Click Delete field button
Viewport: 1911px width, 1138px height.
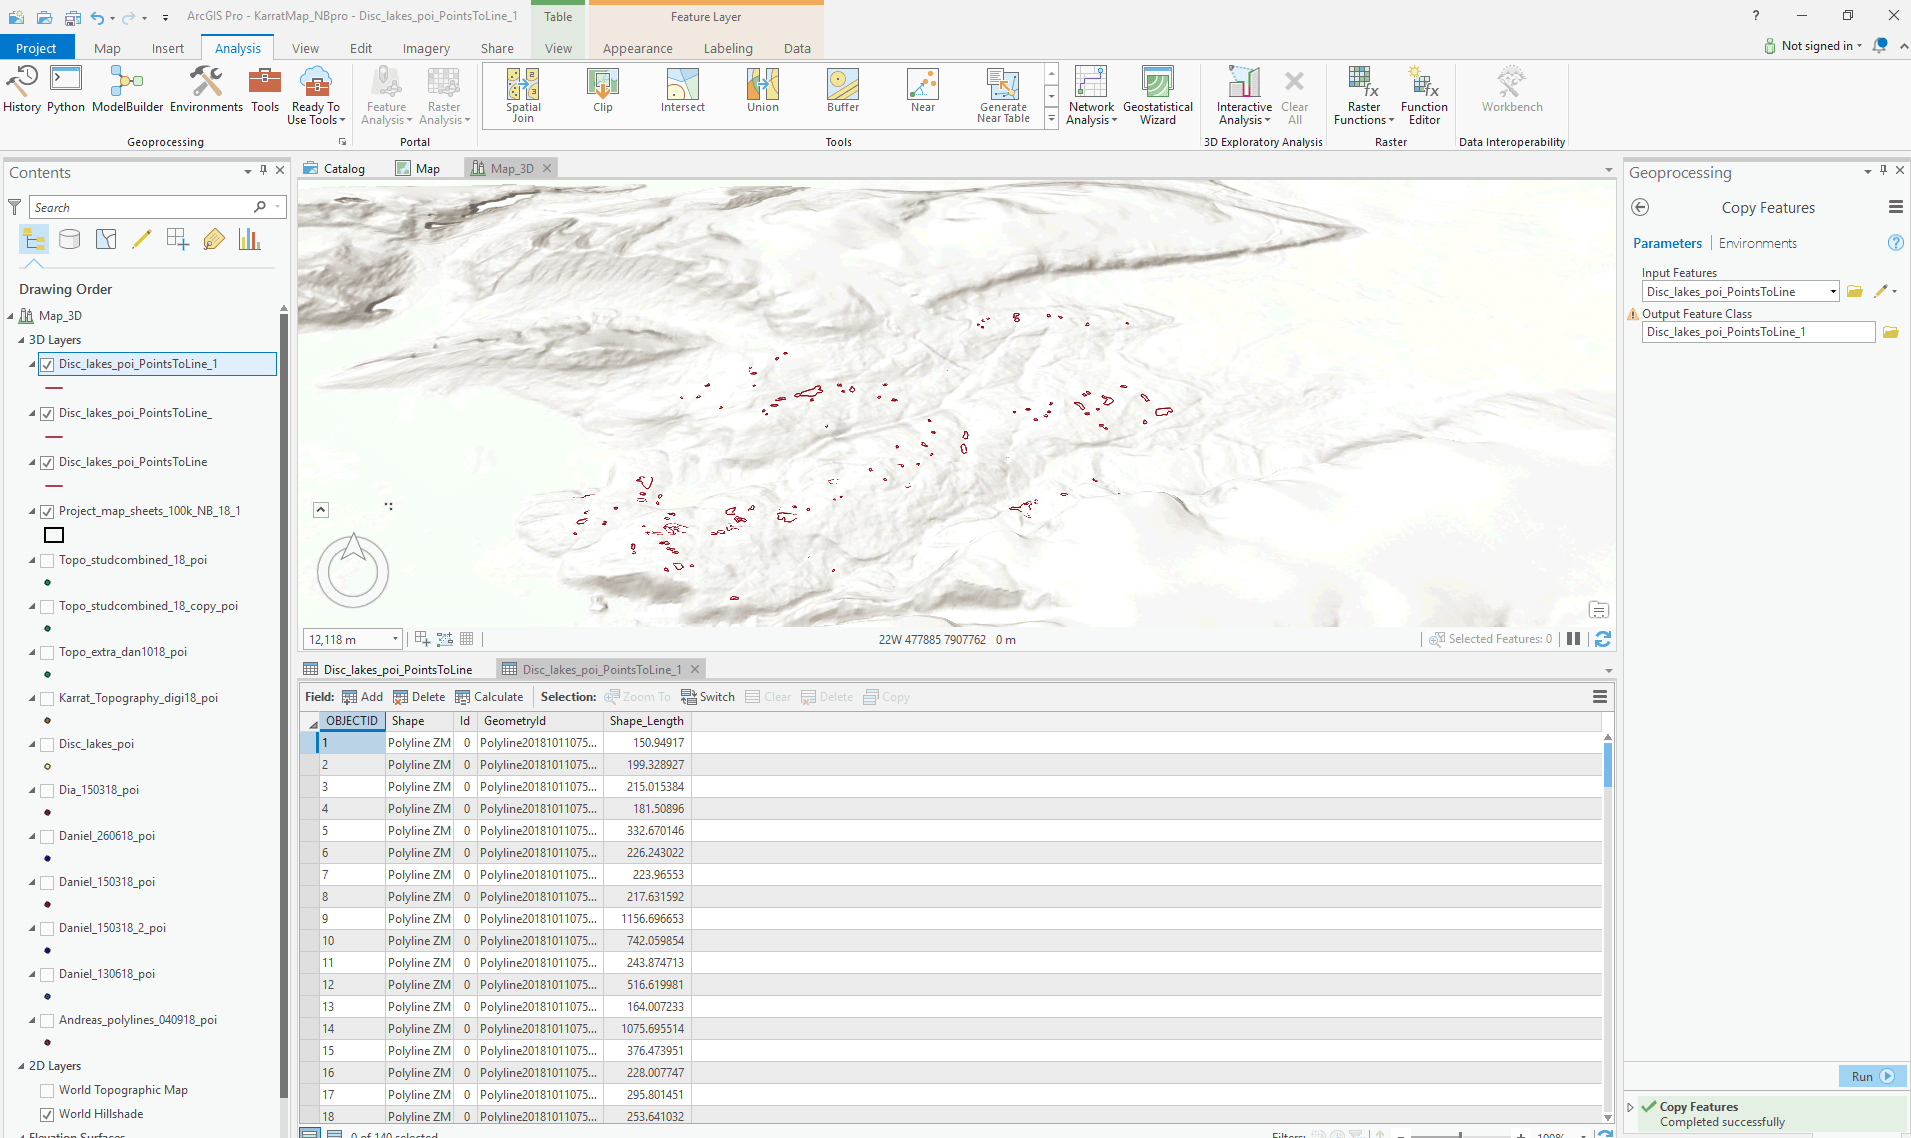(419, 697)
